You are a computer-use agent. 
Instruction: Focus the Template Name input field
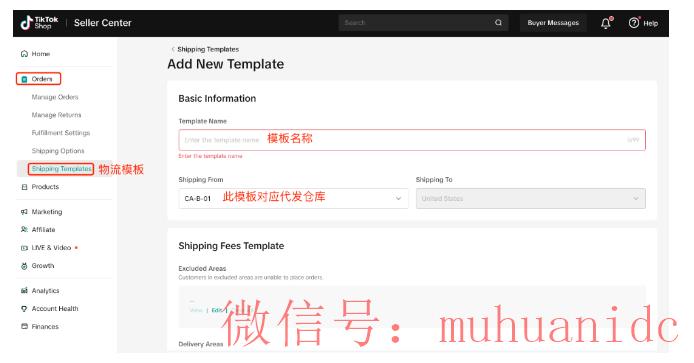412,140
